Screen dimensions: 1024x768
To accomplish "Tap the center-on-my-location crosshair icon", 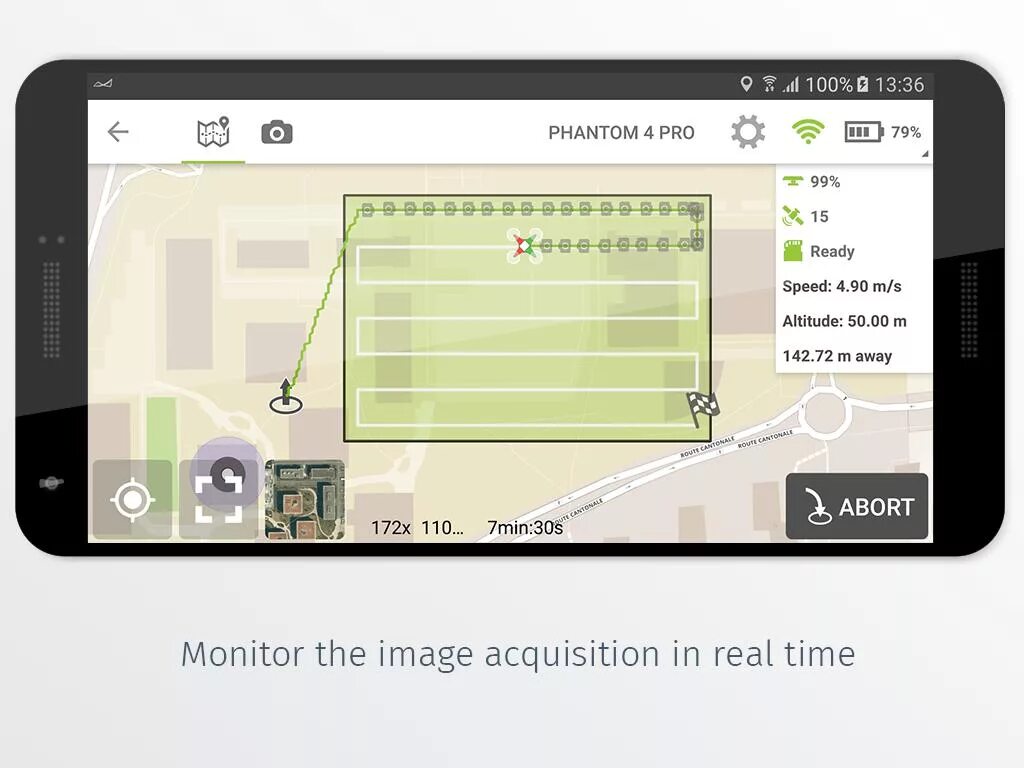I will (131, 497).
